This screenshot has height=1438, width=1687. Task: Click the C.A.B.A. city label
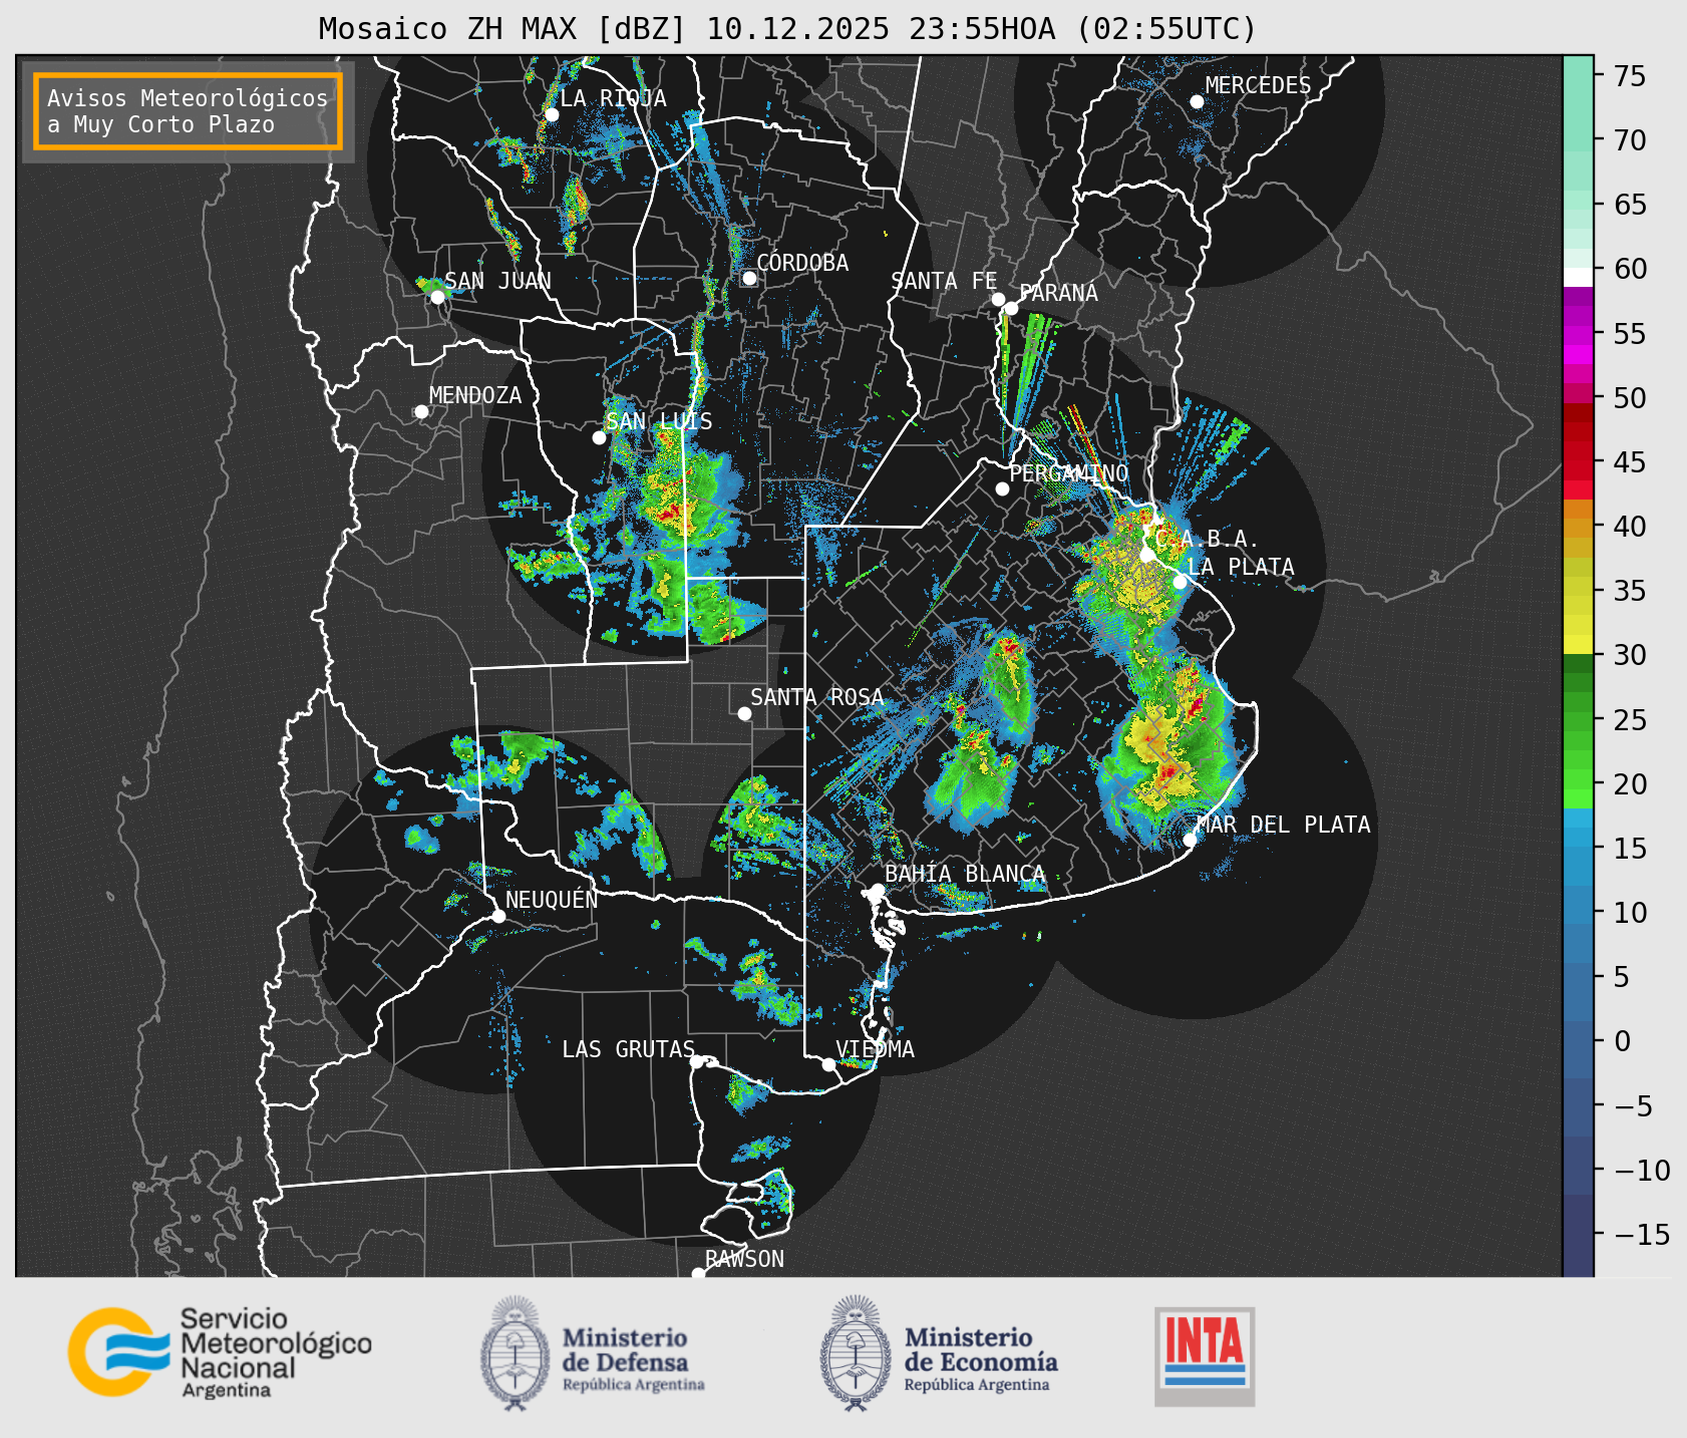[x=1207, y=539]
